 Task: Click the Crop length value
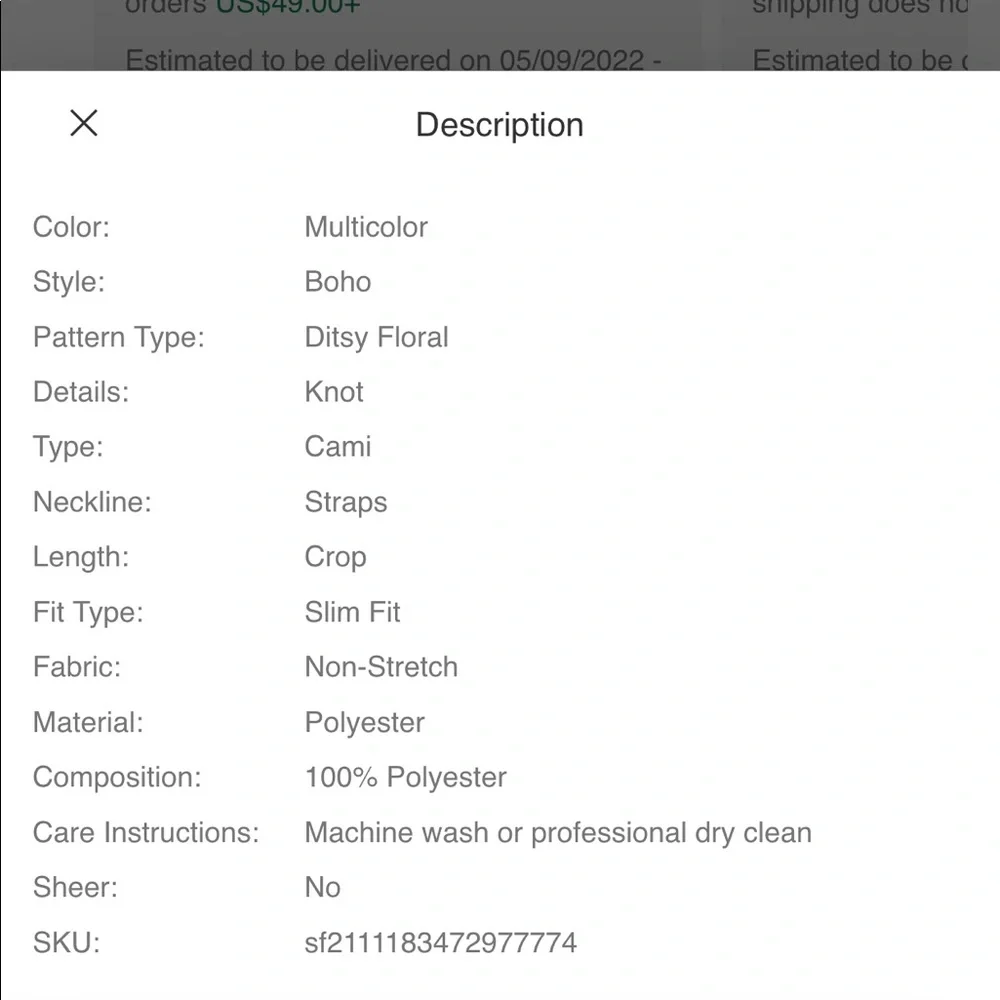pyautogui.click(x=335, y=557)
